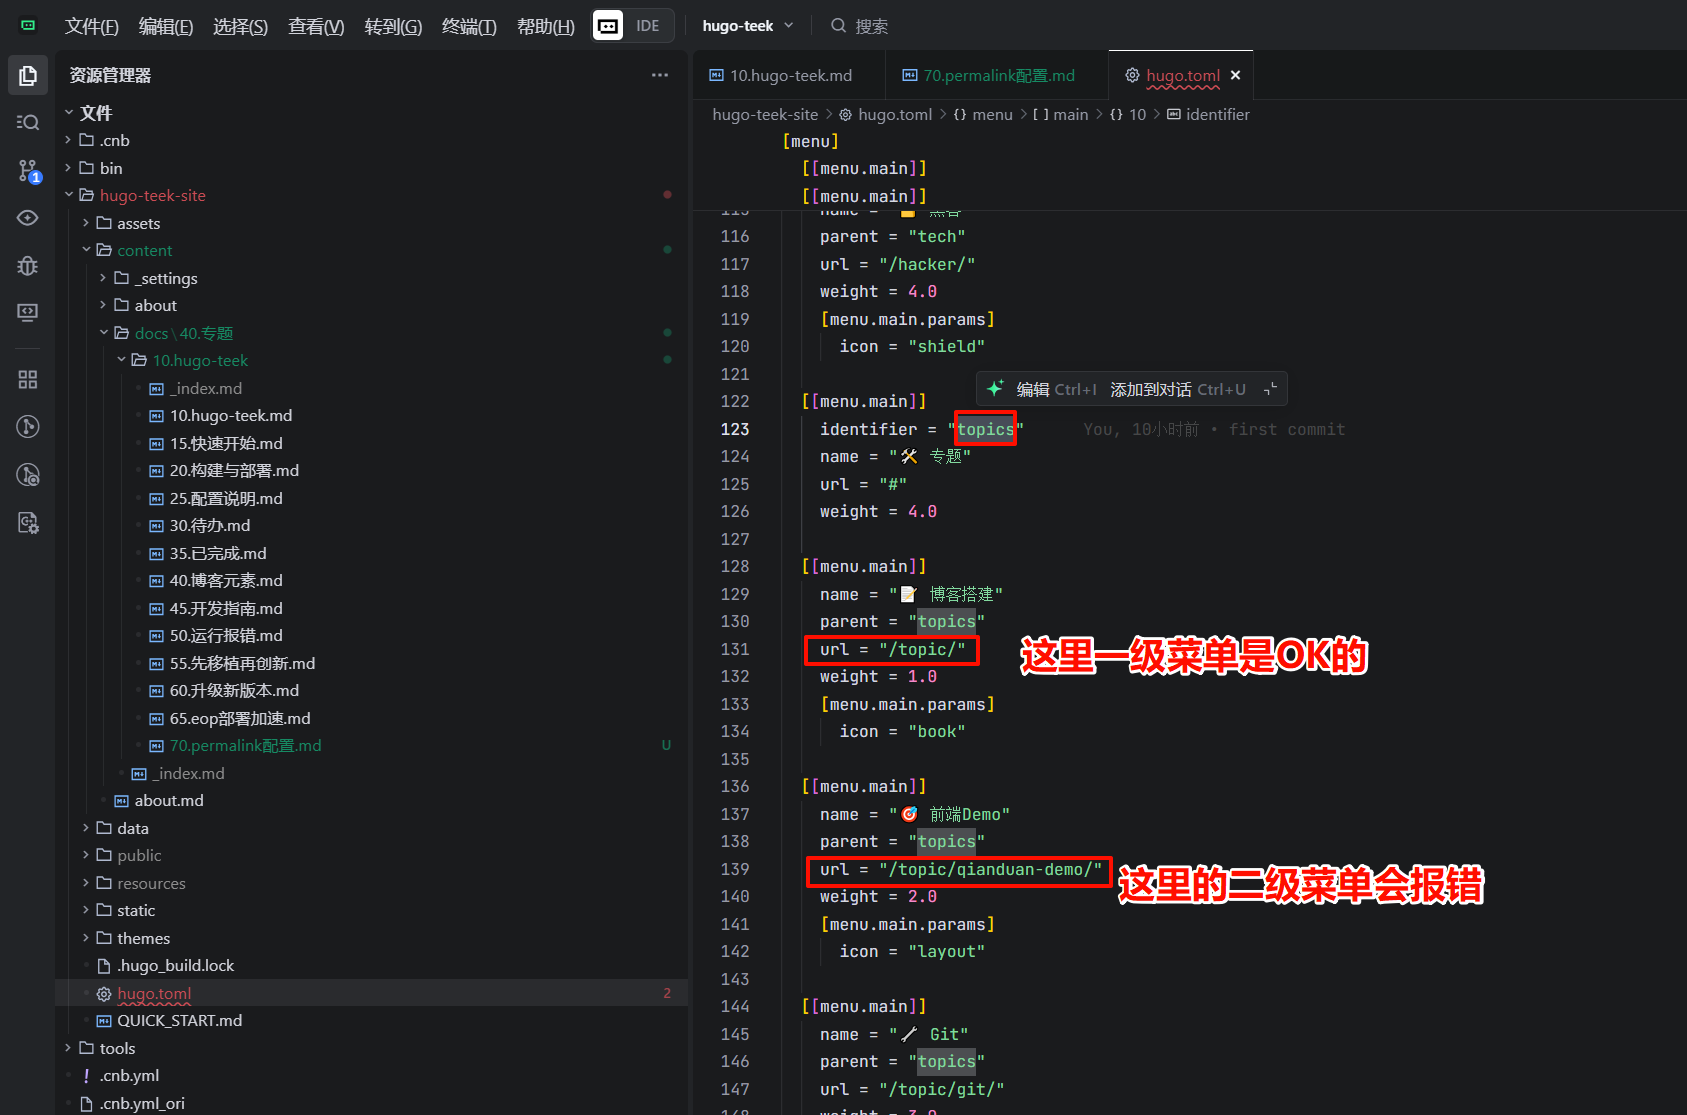
Task: Open Source Control with badge 1
Action: tap(28, 171)
